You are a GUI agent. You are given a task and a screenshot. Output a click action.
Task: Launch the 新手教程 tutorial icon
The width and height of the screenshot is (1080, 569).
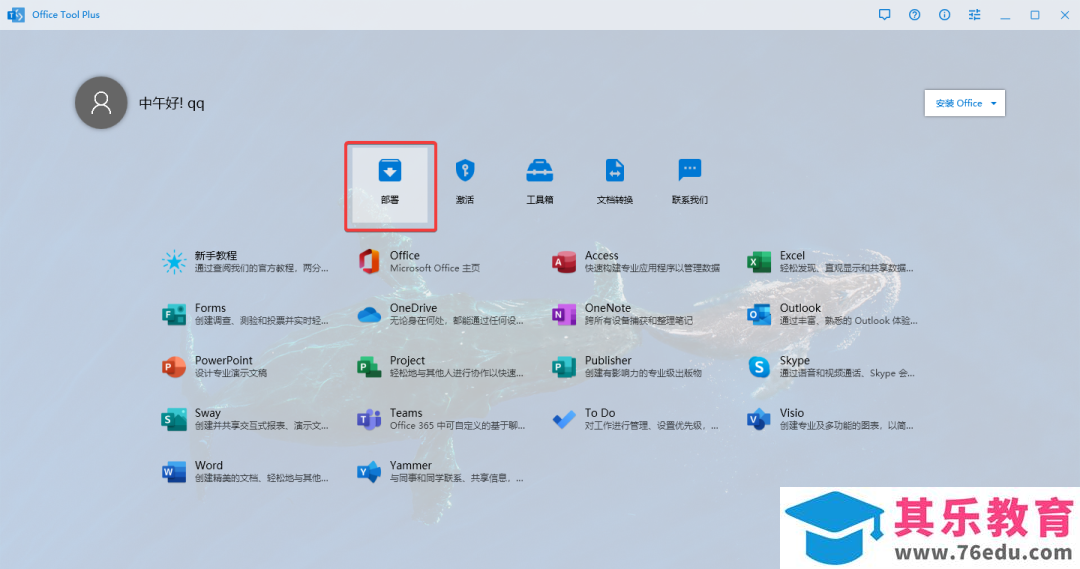tap(174, 262)
